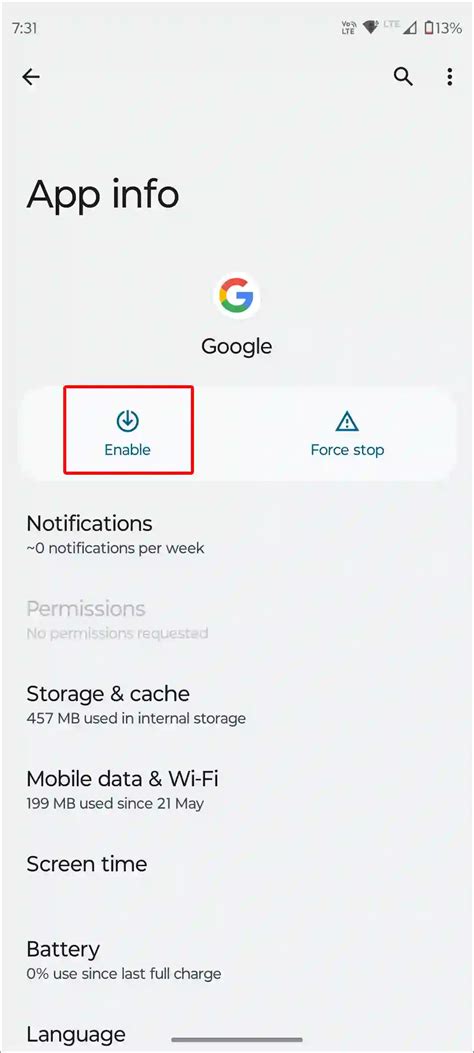Open Mobile data & Wi-Fi usage
Screen dimensions: 474x1053
pos(237,790)
